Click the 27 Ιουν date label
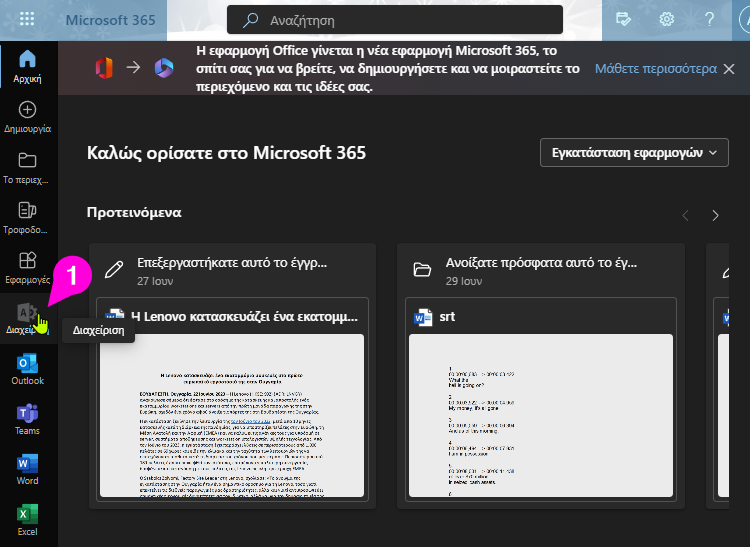 (x=155, y=281)
